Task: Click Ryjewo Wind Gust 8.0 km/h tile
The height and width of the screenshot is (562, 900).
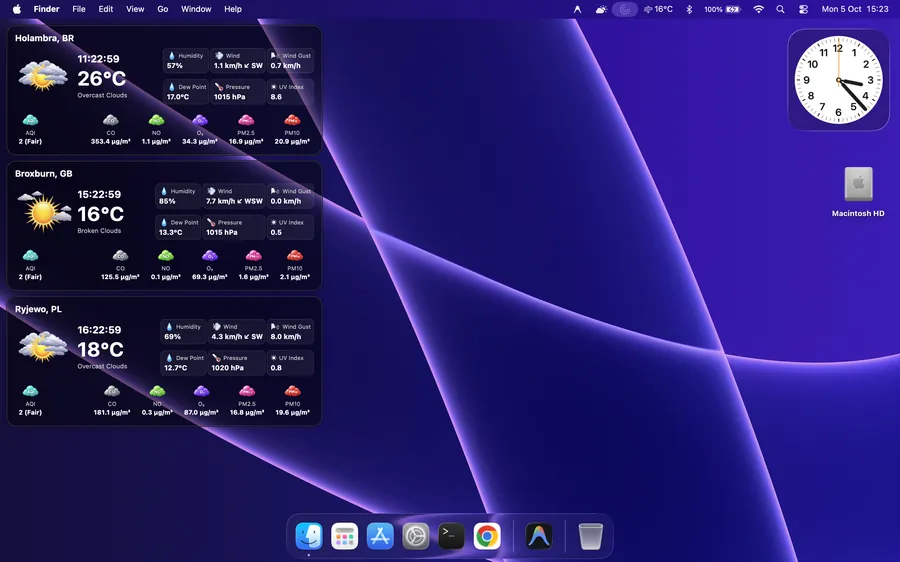Action: coord(290,331)
